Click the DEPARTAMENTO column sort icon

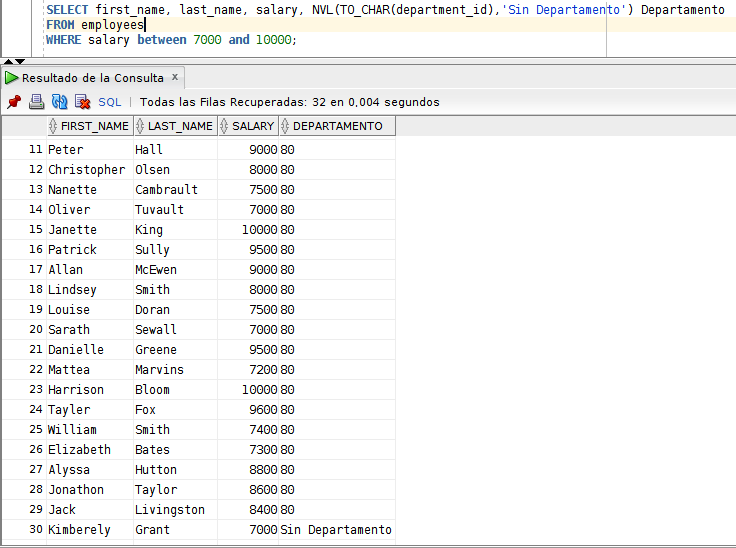(286, 127)
